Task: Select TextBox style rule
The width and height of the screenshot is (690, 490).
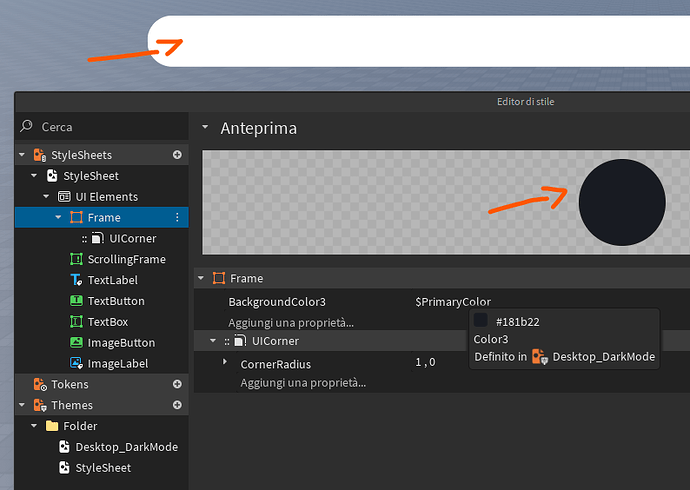Action: (108, 322)
